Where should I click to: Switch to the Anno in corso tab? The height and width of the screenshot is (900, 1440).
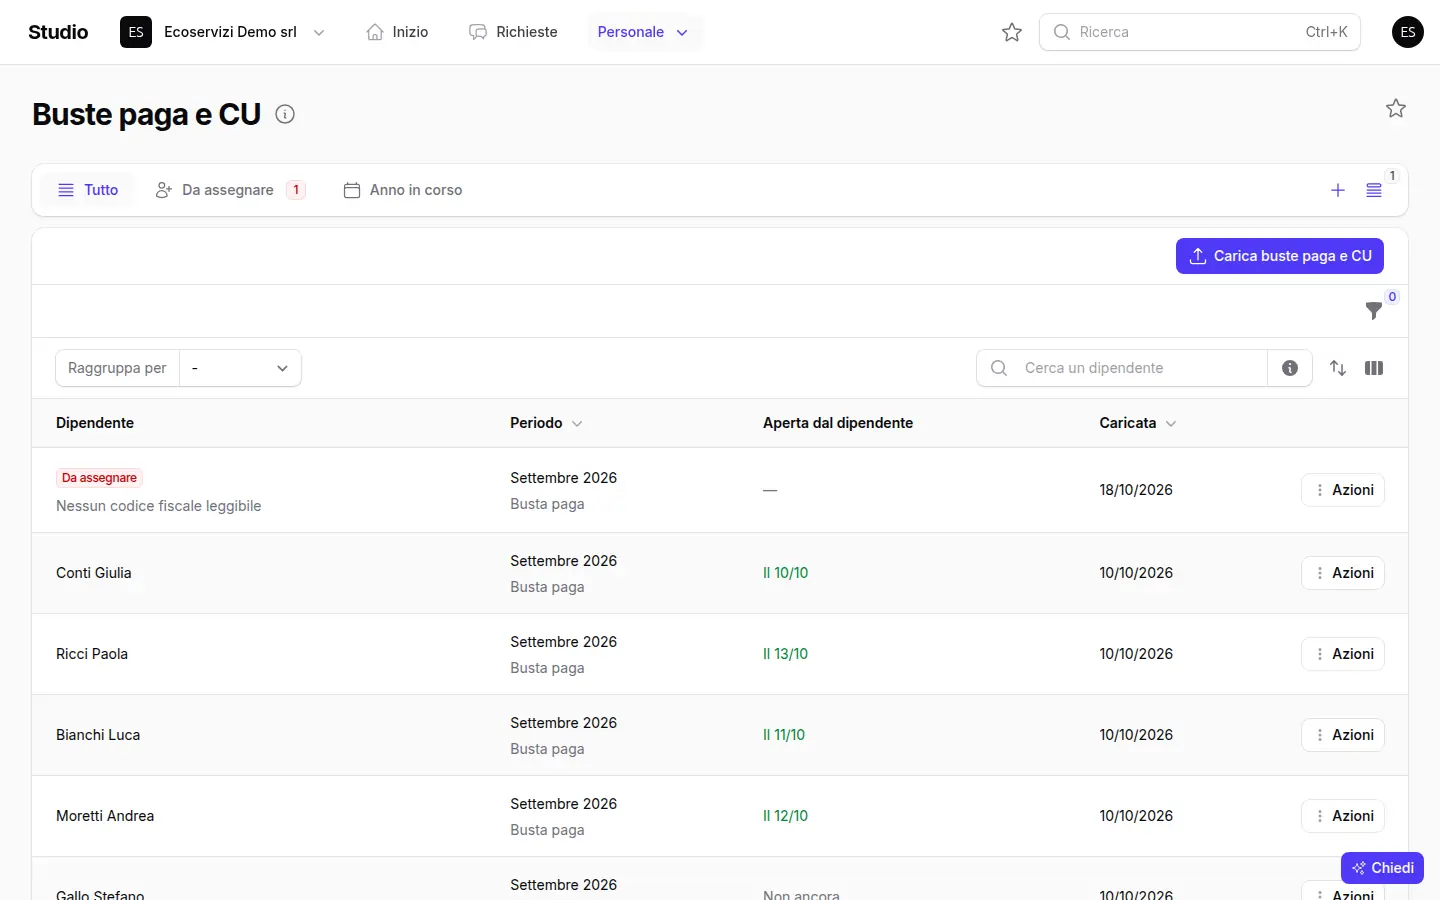[403, 190]
